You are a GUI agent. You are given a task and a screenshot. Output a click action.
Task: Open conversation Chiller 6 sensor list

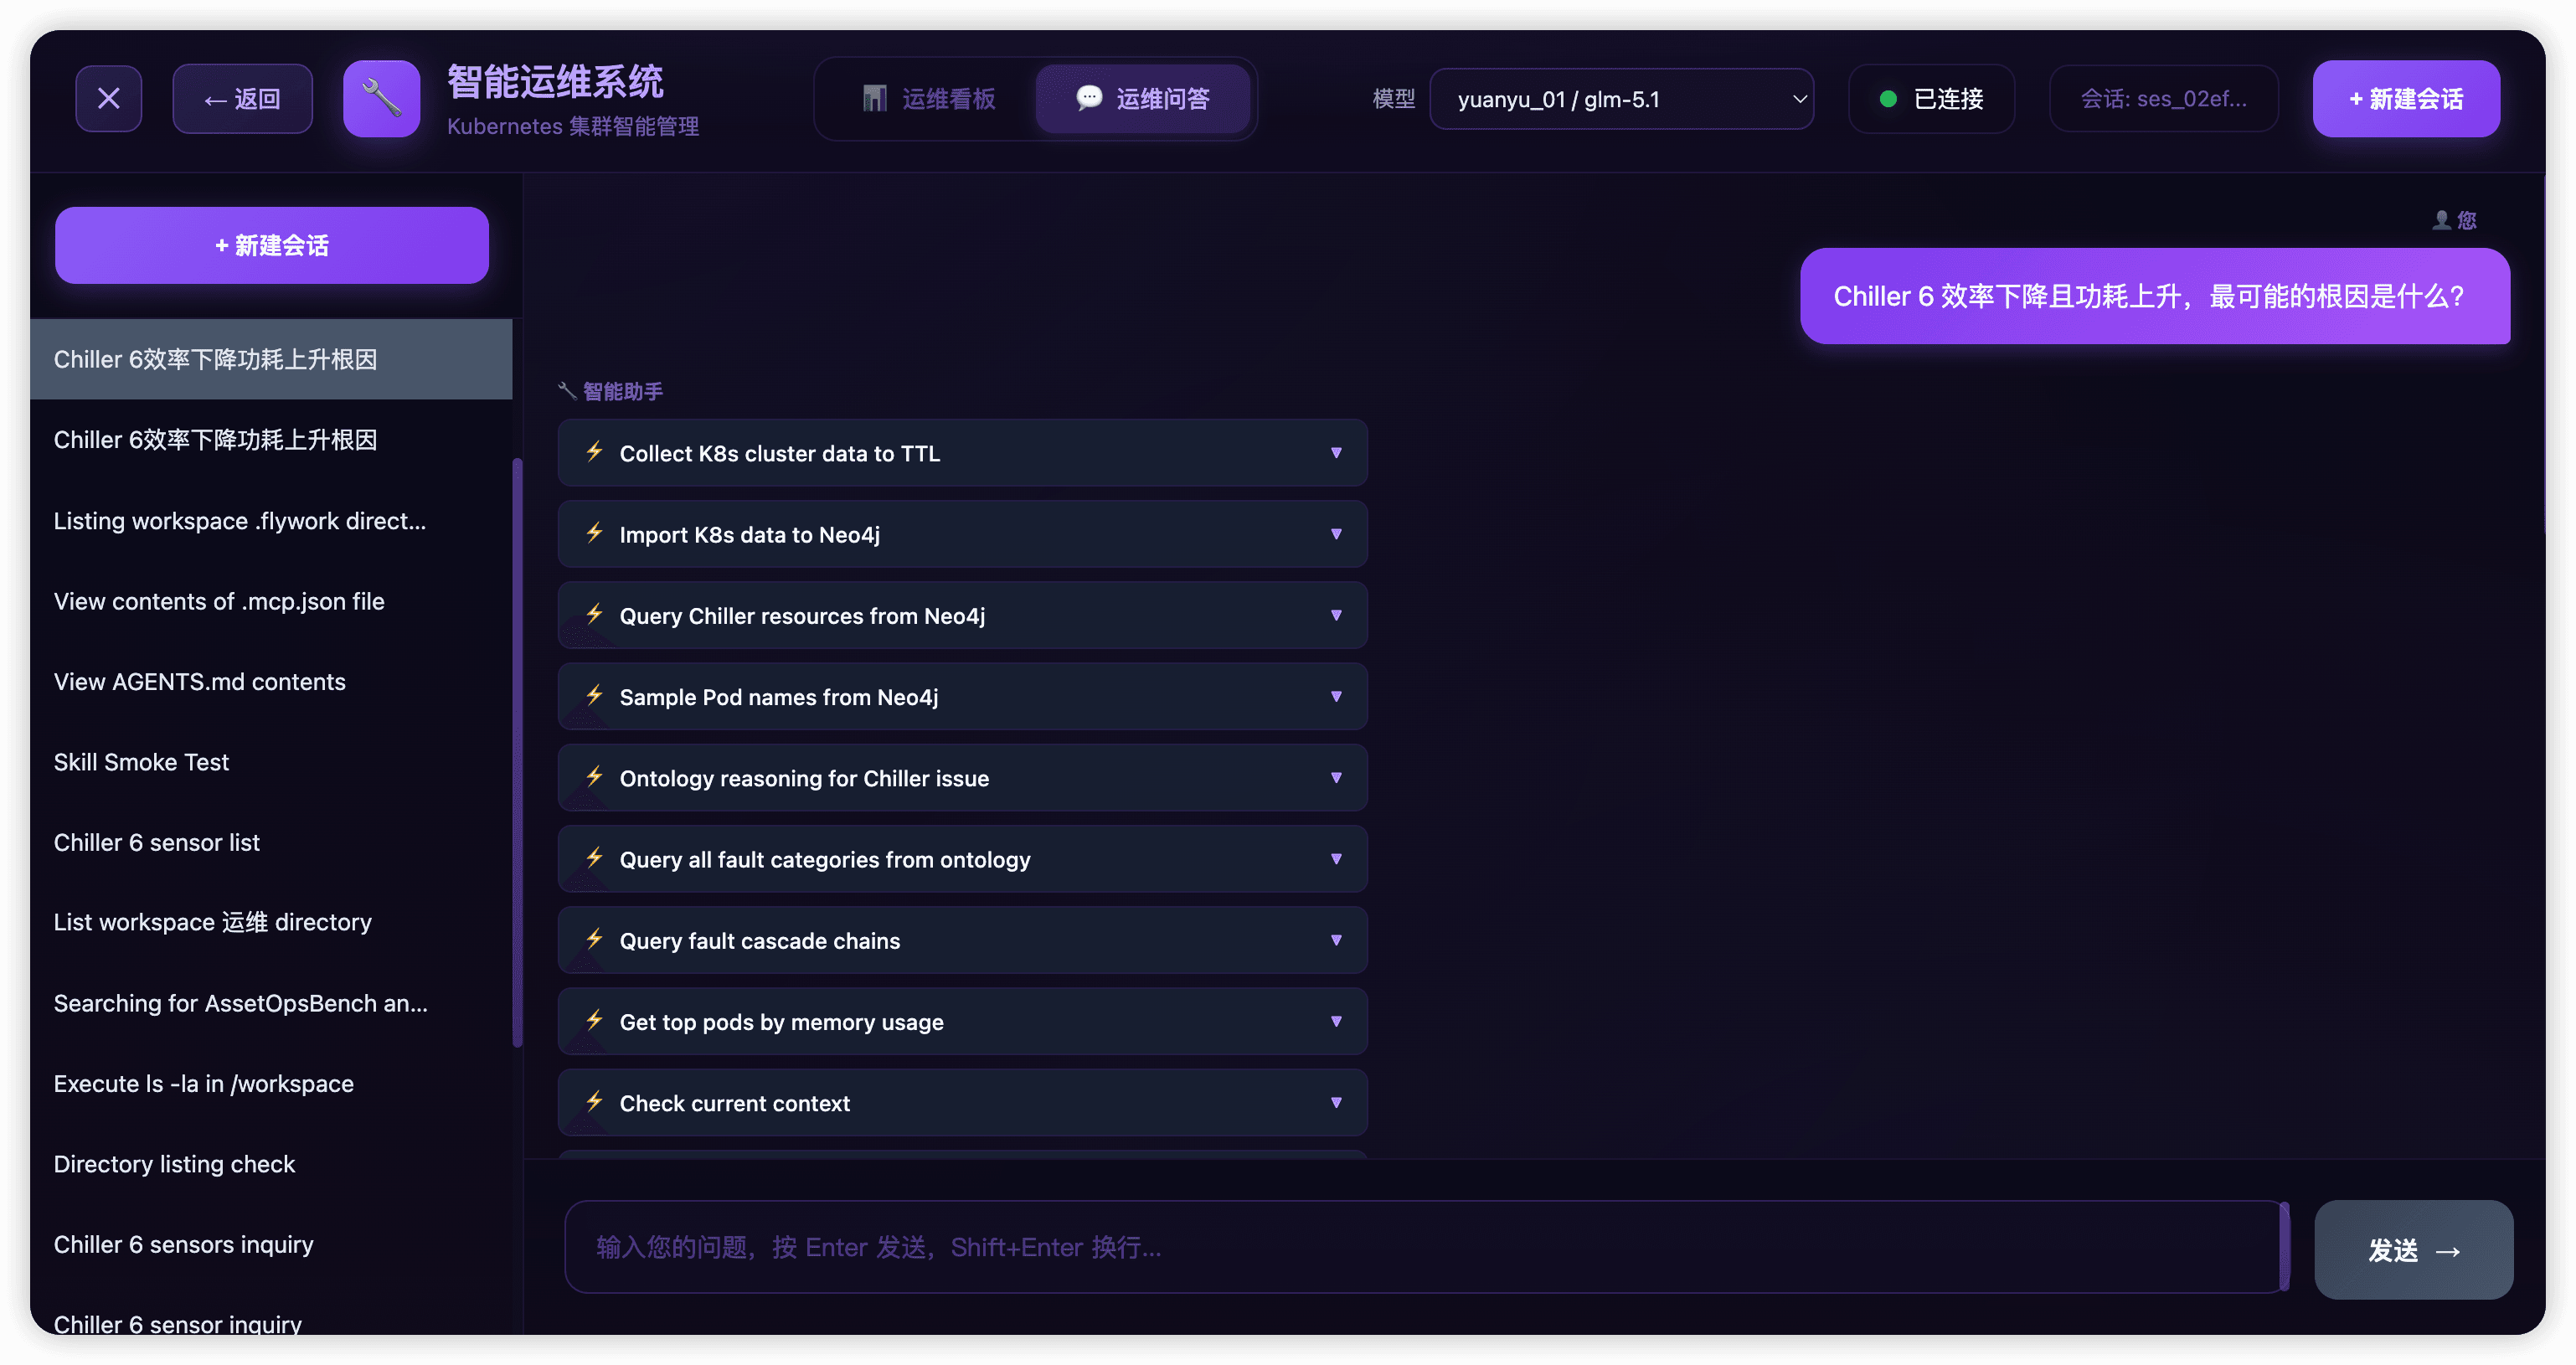[x=271, y=842]
